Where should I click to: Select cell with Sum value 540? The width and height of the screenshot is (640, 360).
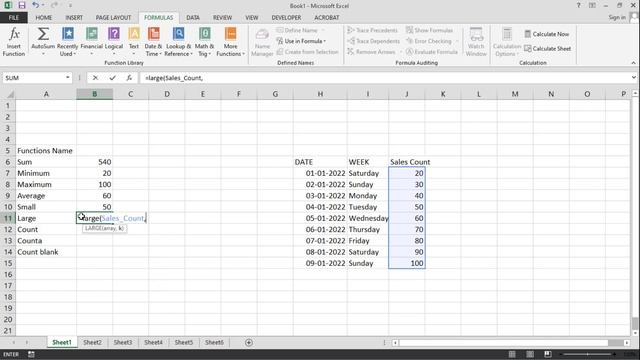coord(95,162)
